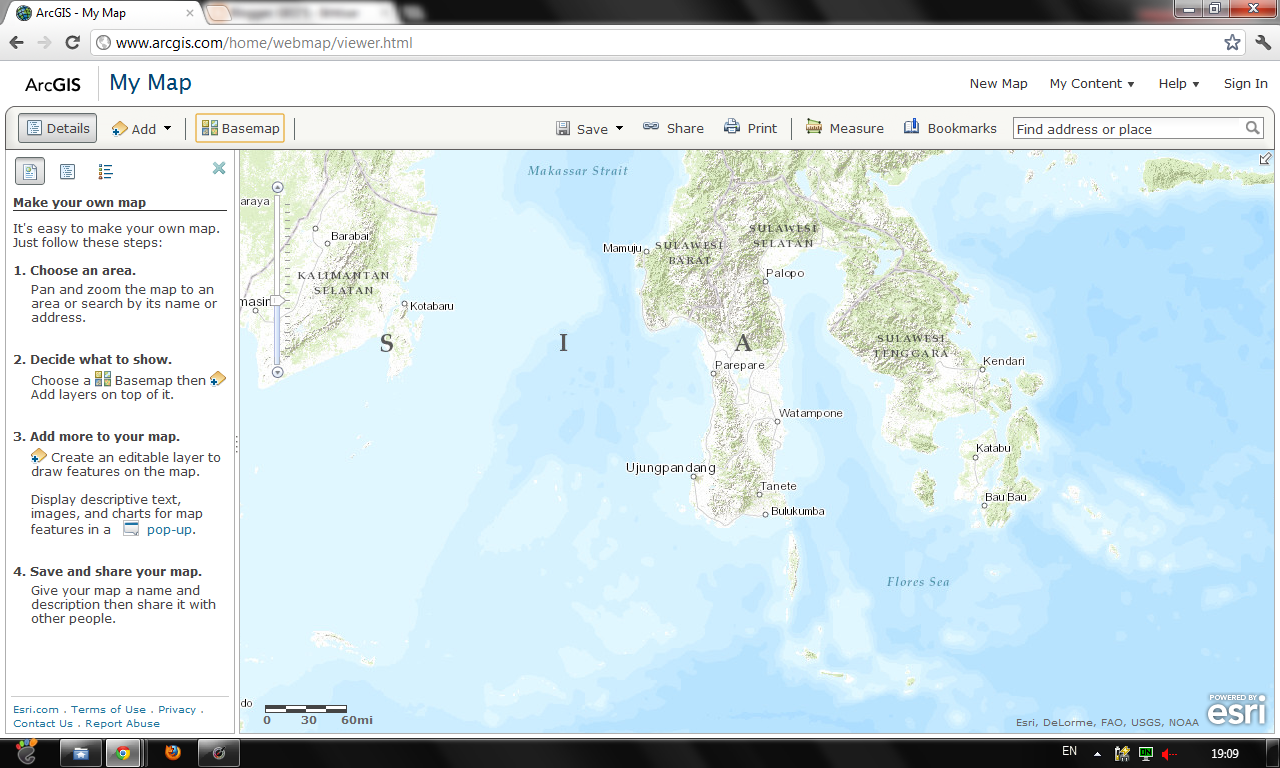Image resolution: width=1280 pixels, height=768 pixels.
Task: Open the Bookmarks list
Action: tap(949, 128)
